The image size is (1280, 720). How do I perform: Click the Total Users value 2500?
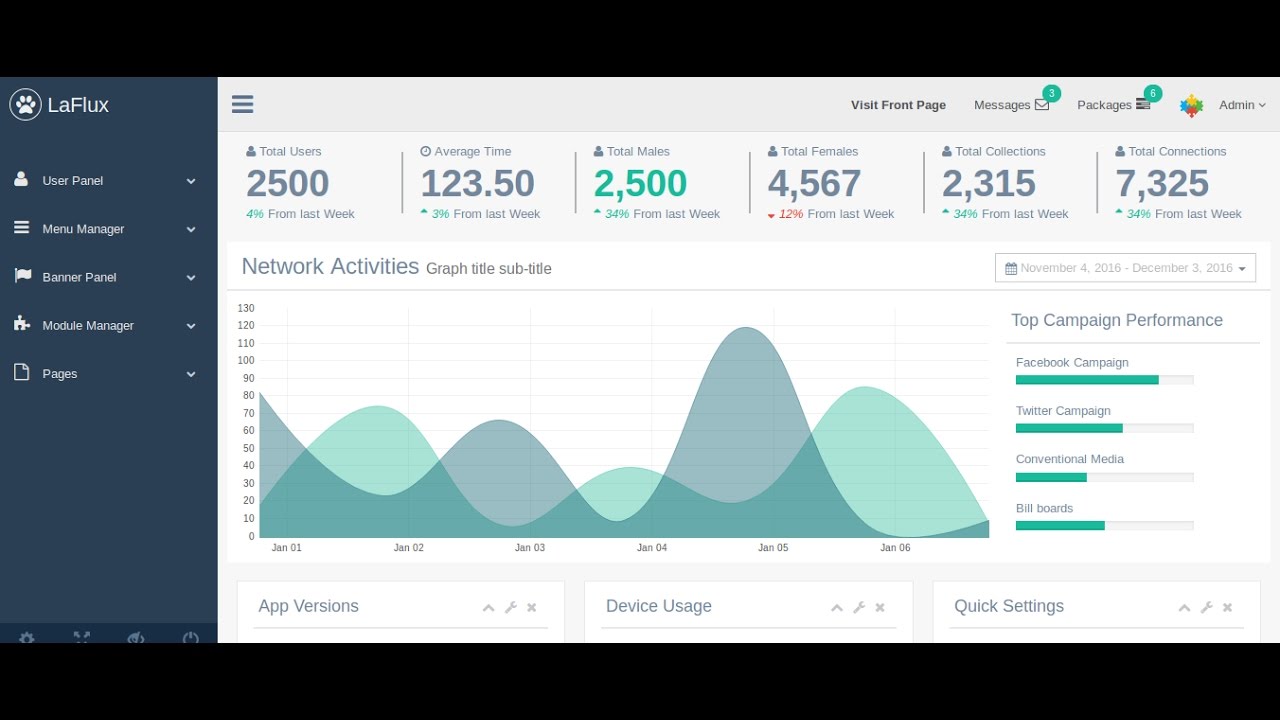[x=287, y=184]
